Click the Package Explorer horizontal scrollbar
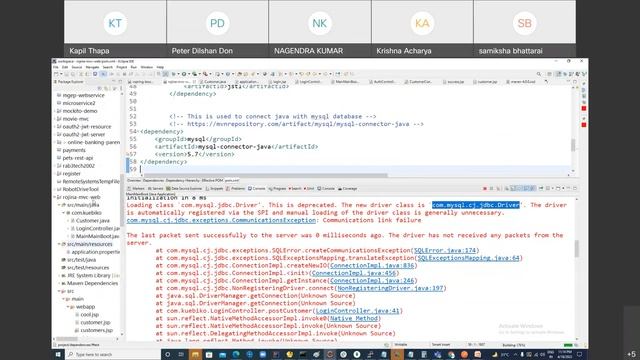Screen dimensions: 640x360 [67, 339]
